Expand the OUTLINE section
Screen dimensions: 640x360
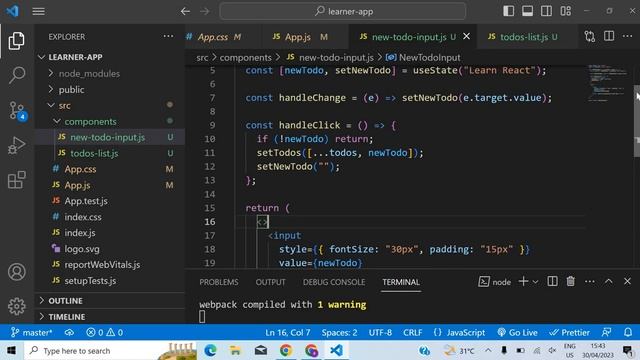tap(110, 301)
